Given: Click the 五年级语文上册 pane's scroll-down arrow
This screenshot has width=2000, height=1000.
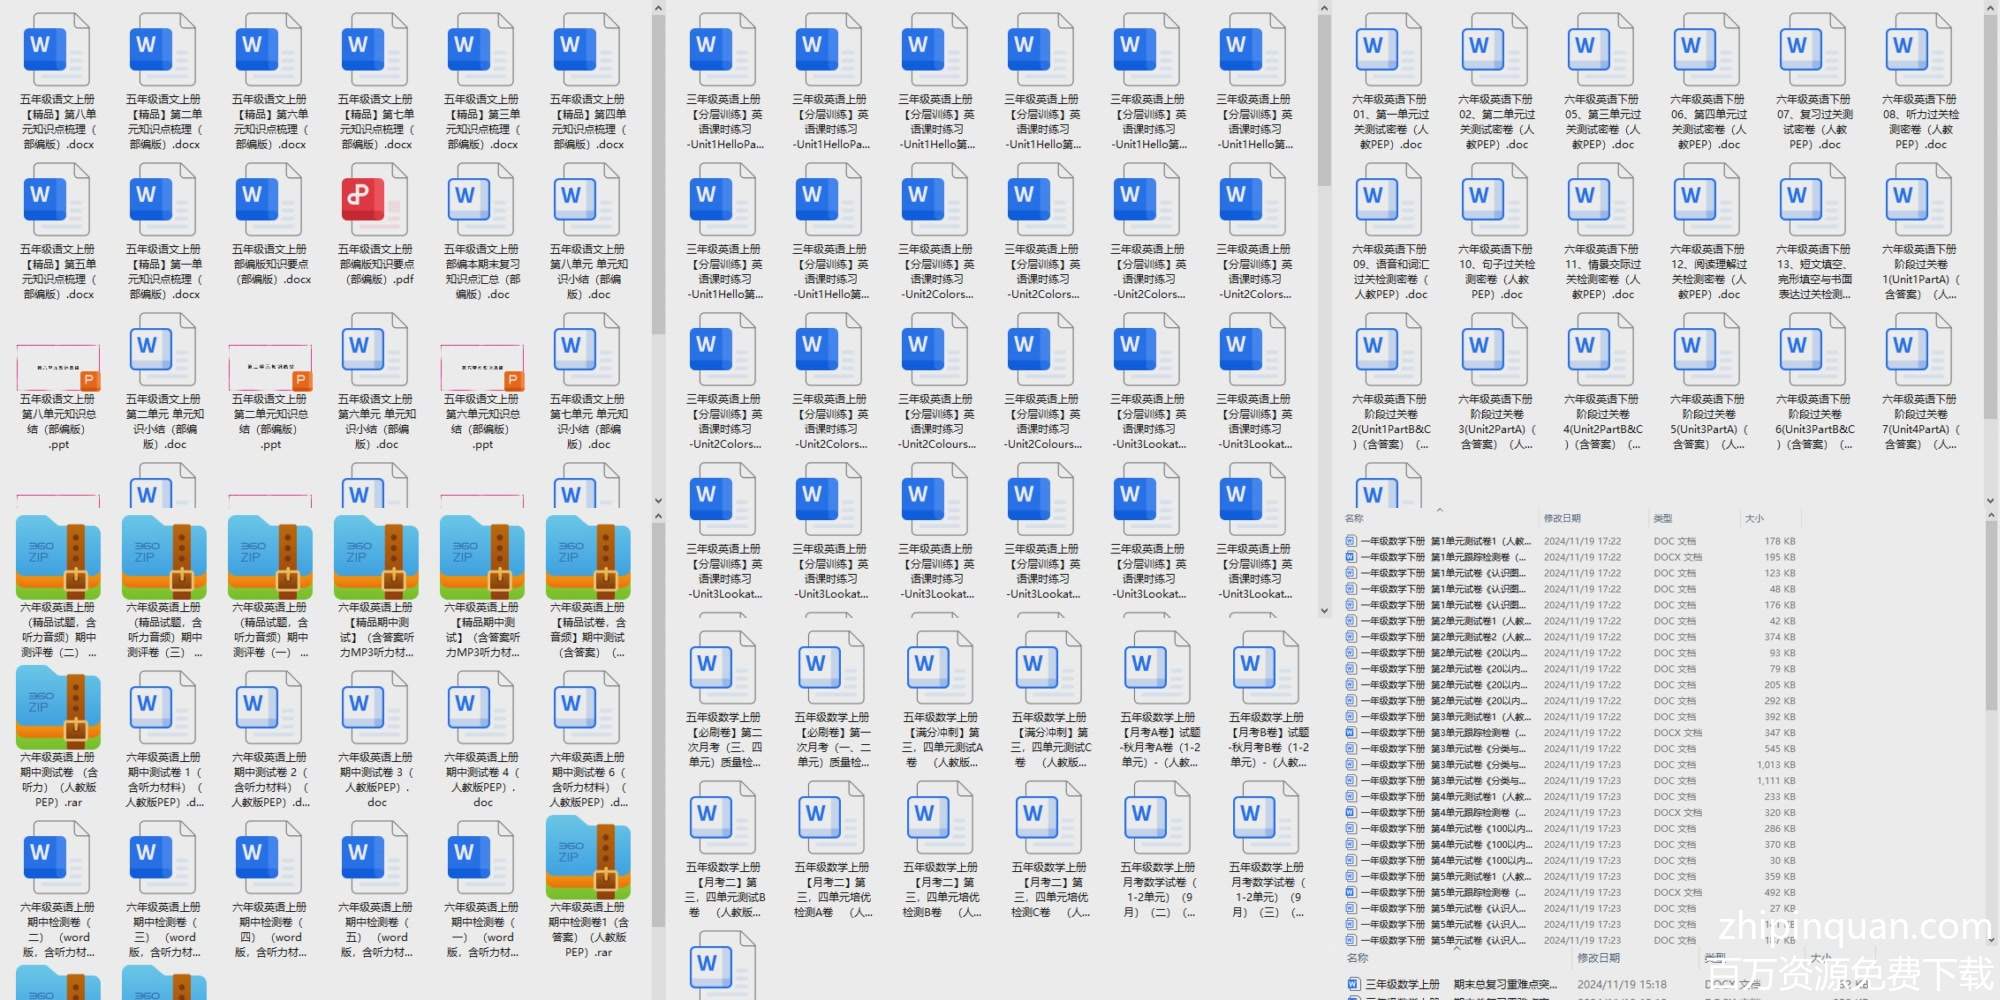Looking at the screenshot, I should click(658, 501).
